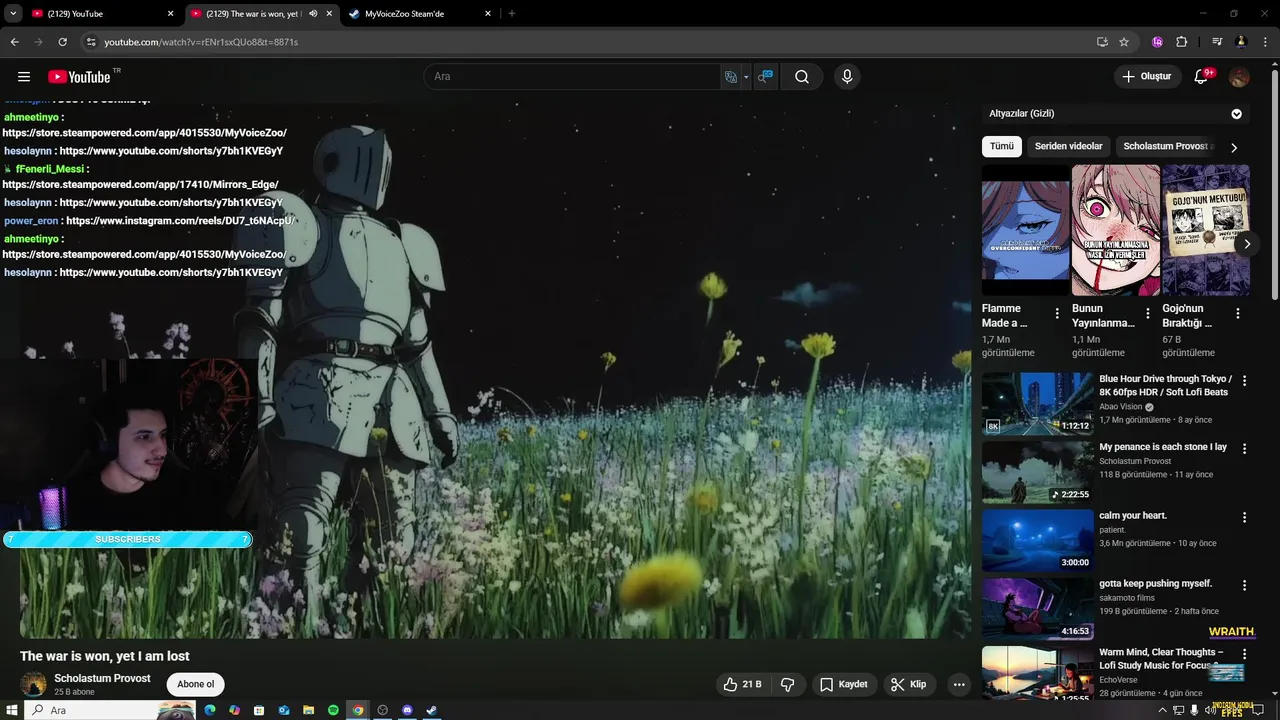Start voice search with the microphone icon

click(847, 77)
